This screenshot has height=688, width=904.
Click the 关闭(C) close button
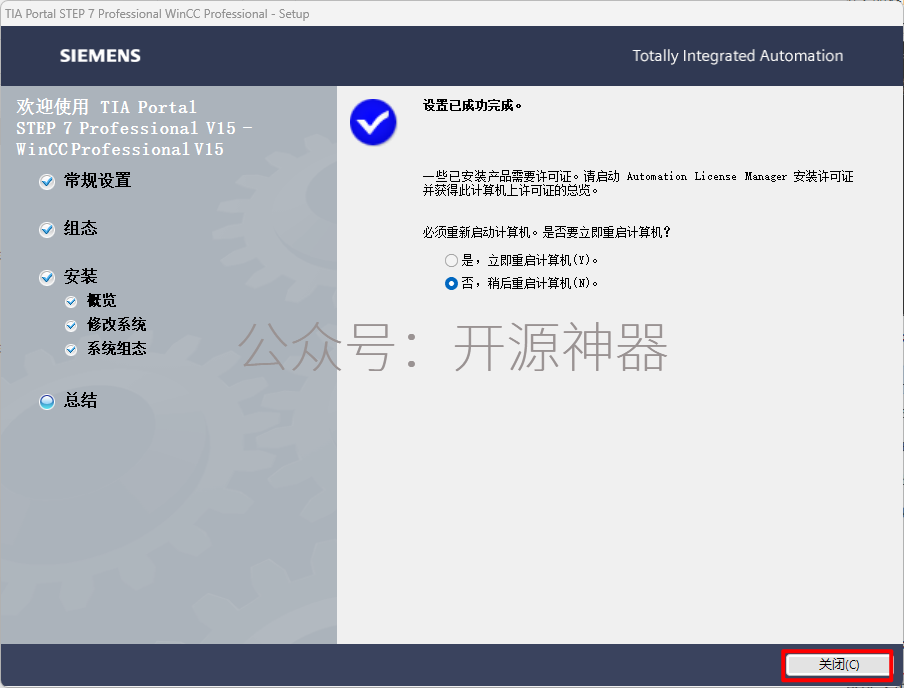point(838,664)
